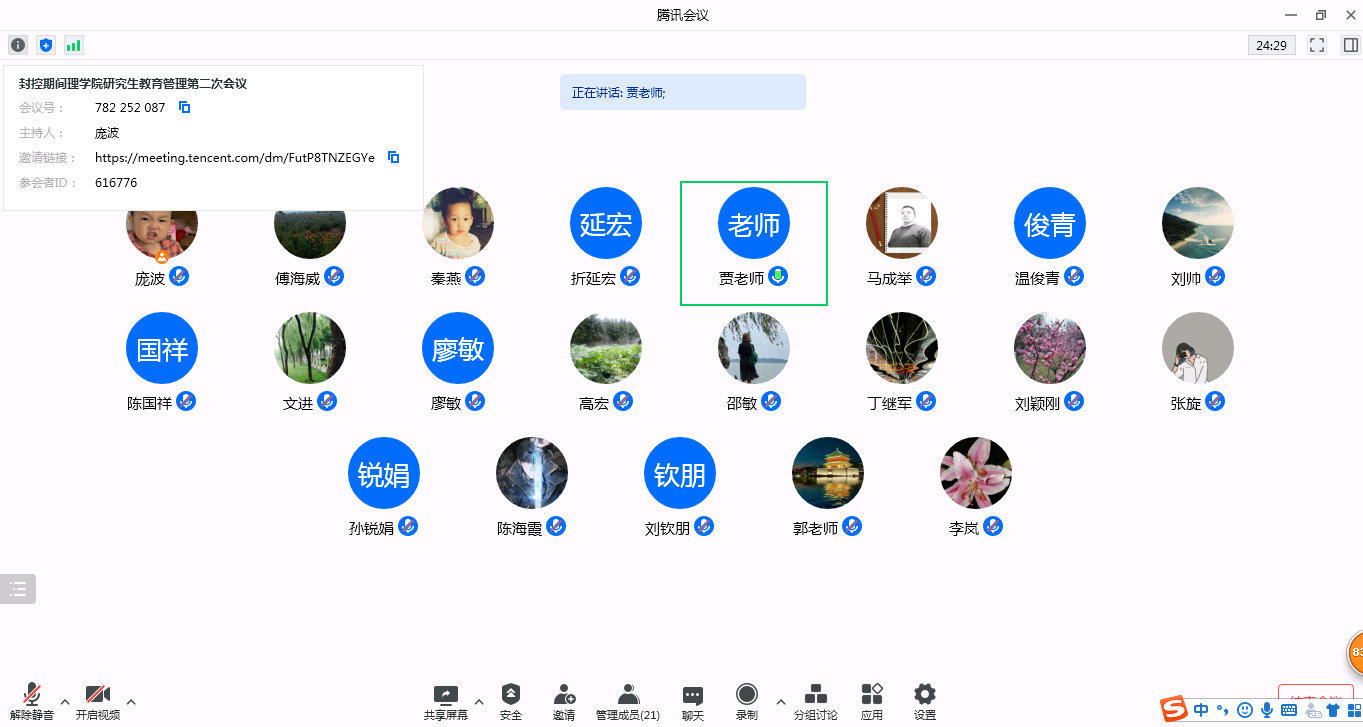Click the blue security shield icon
The height and width of the screenshot is (727, 1363).
coord(46,45)
